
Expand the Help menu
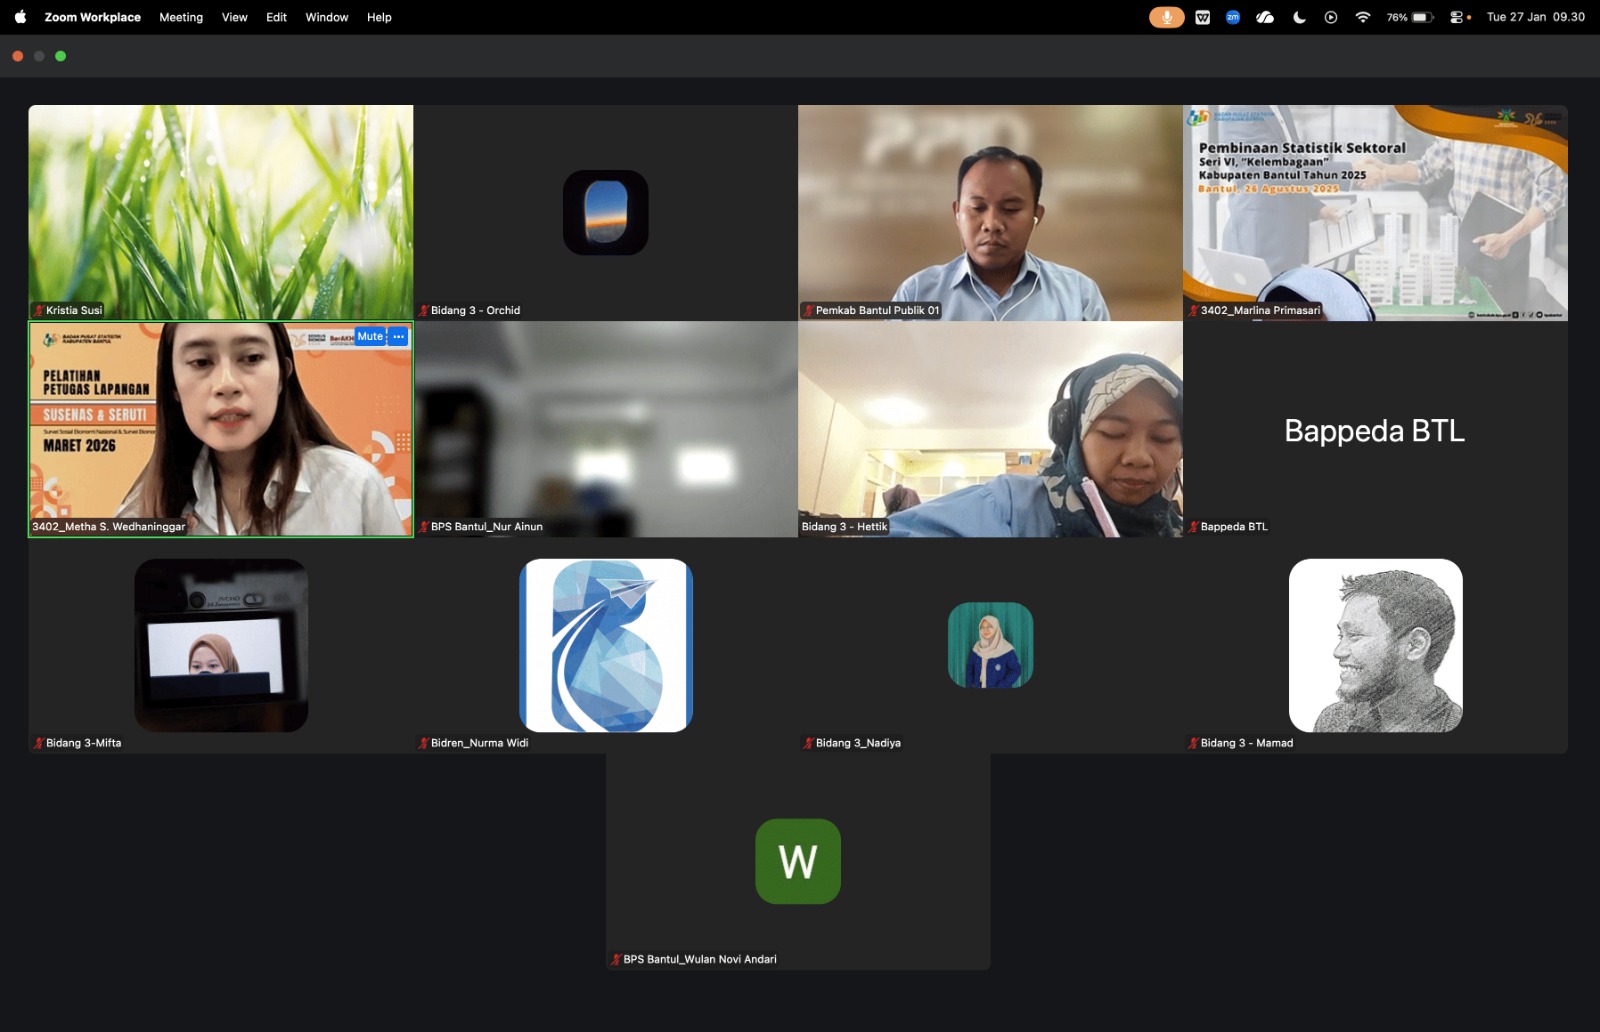pyautogui.click(x=379, y=17)
